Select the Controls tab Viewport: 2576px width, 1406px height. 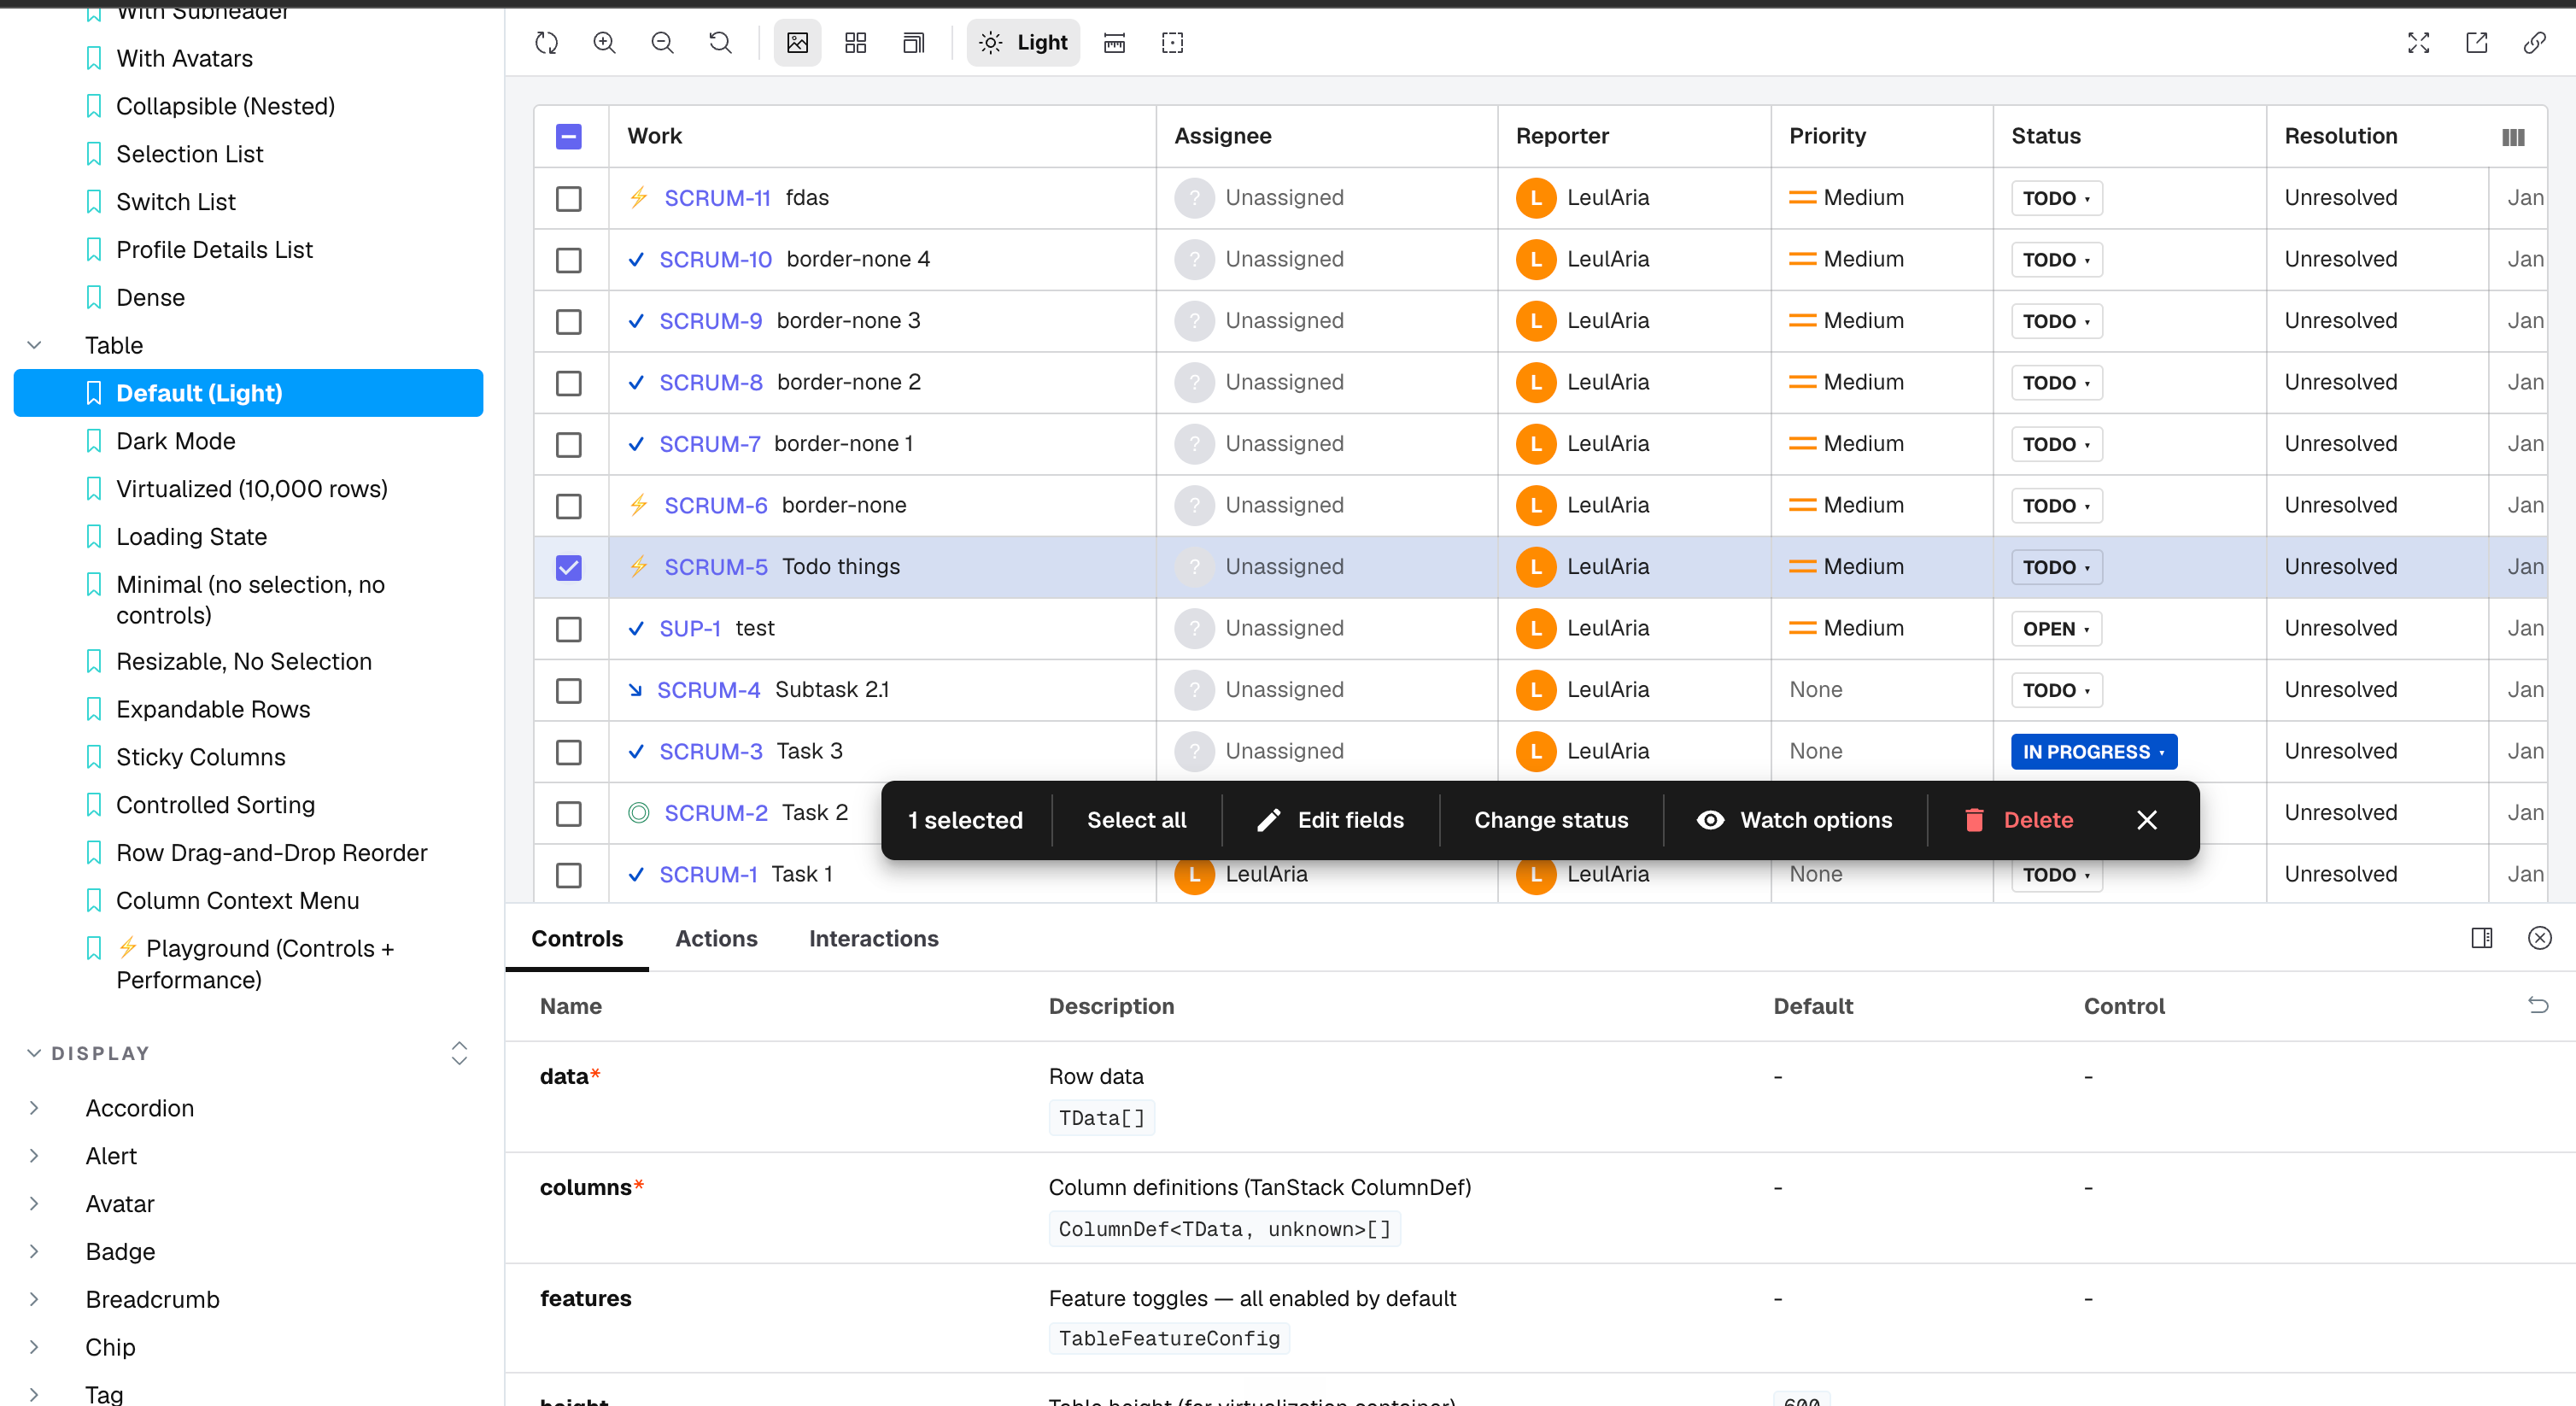(x=577, y=938)
